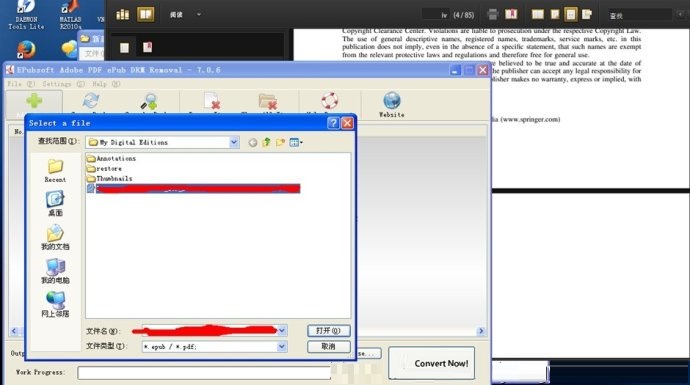Click the Work Progress bar
The height and width of the screenshot is (385, 690).
[204, 373]
